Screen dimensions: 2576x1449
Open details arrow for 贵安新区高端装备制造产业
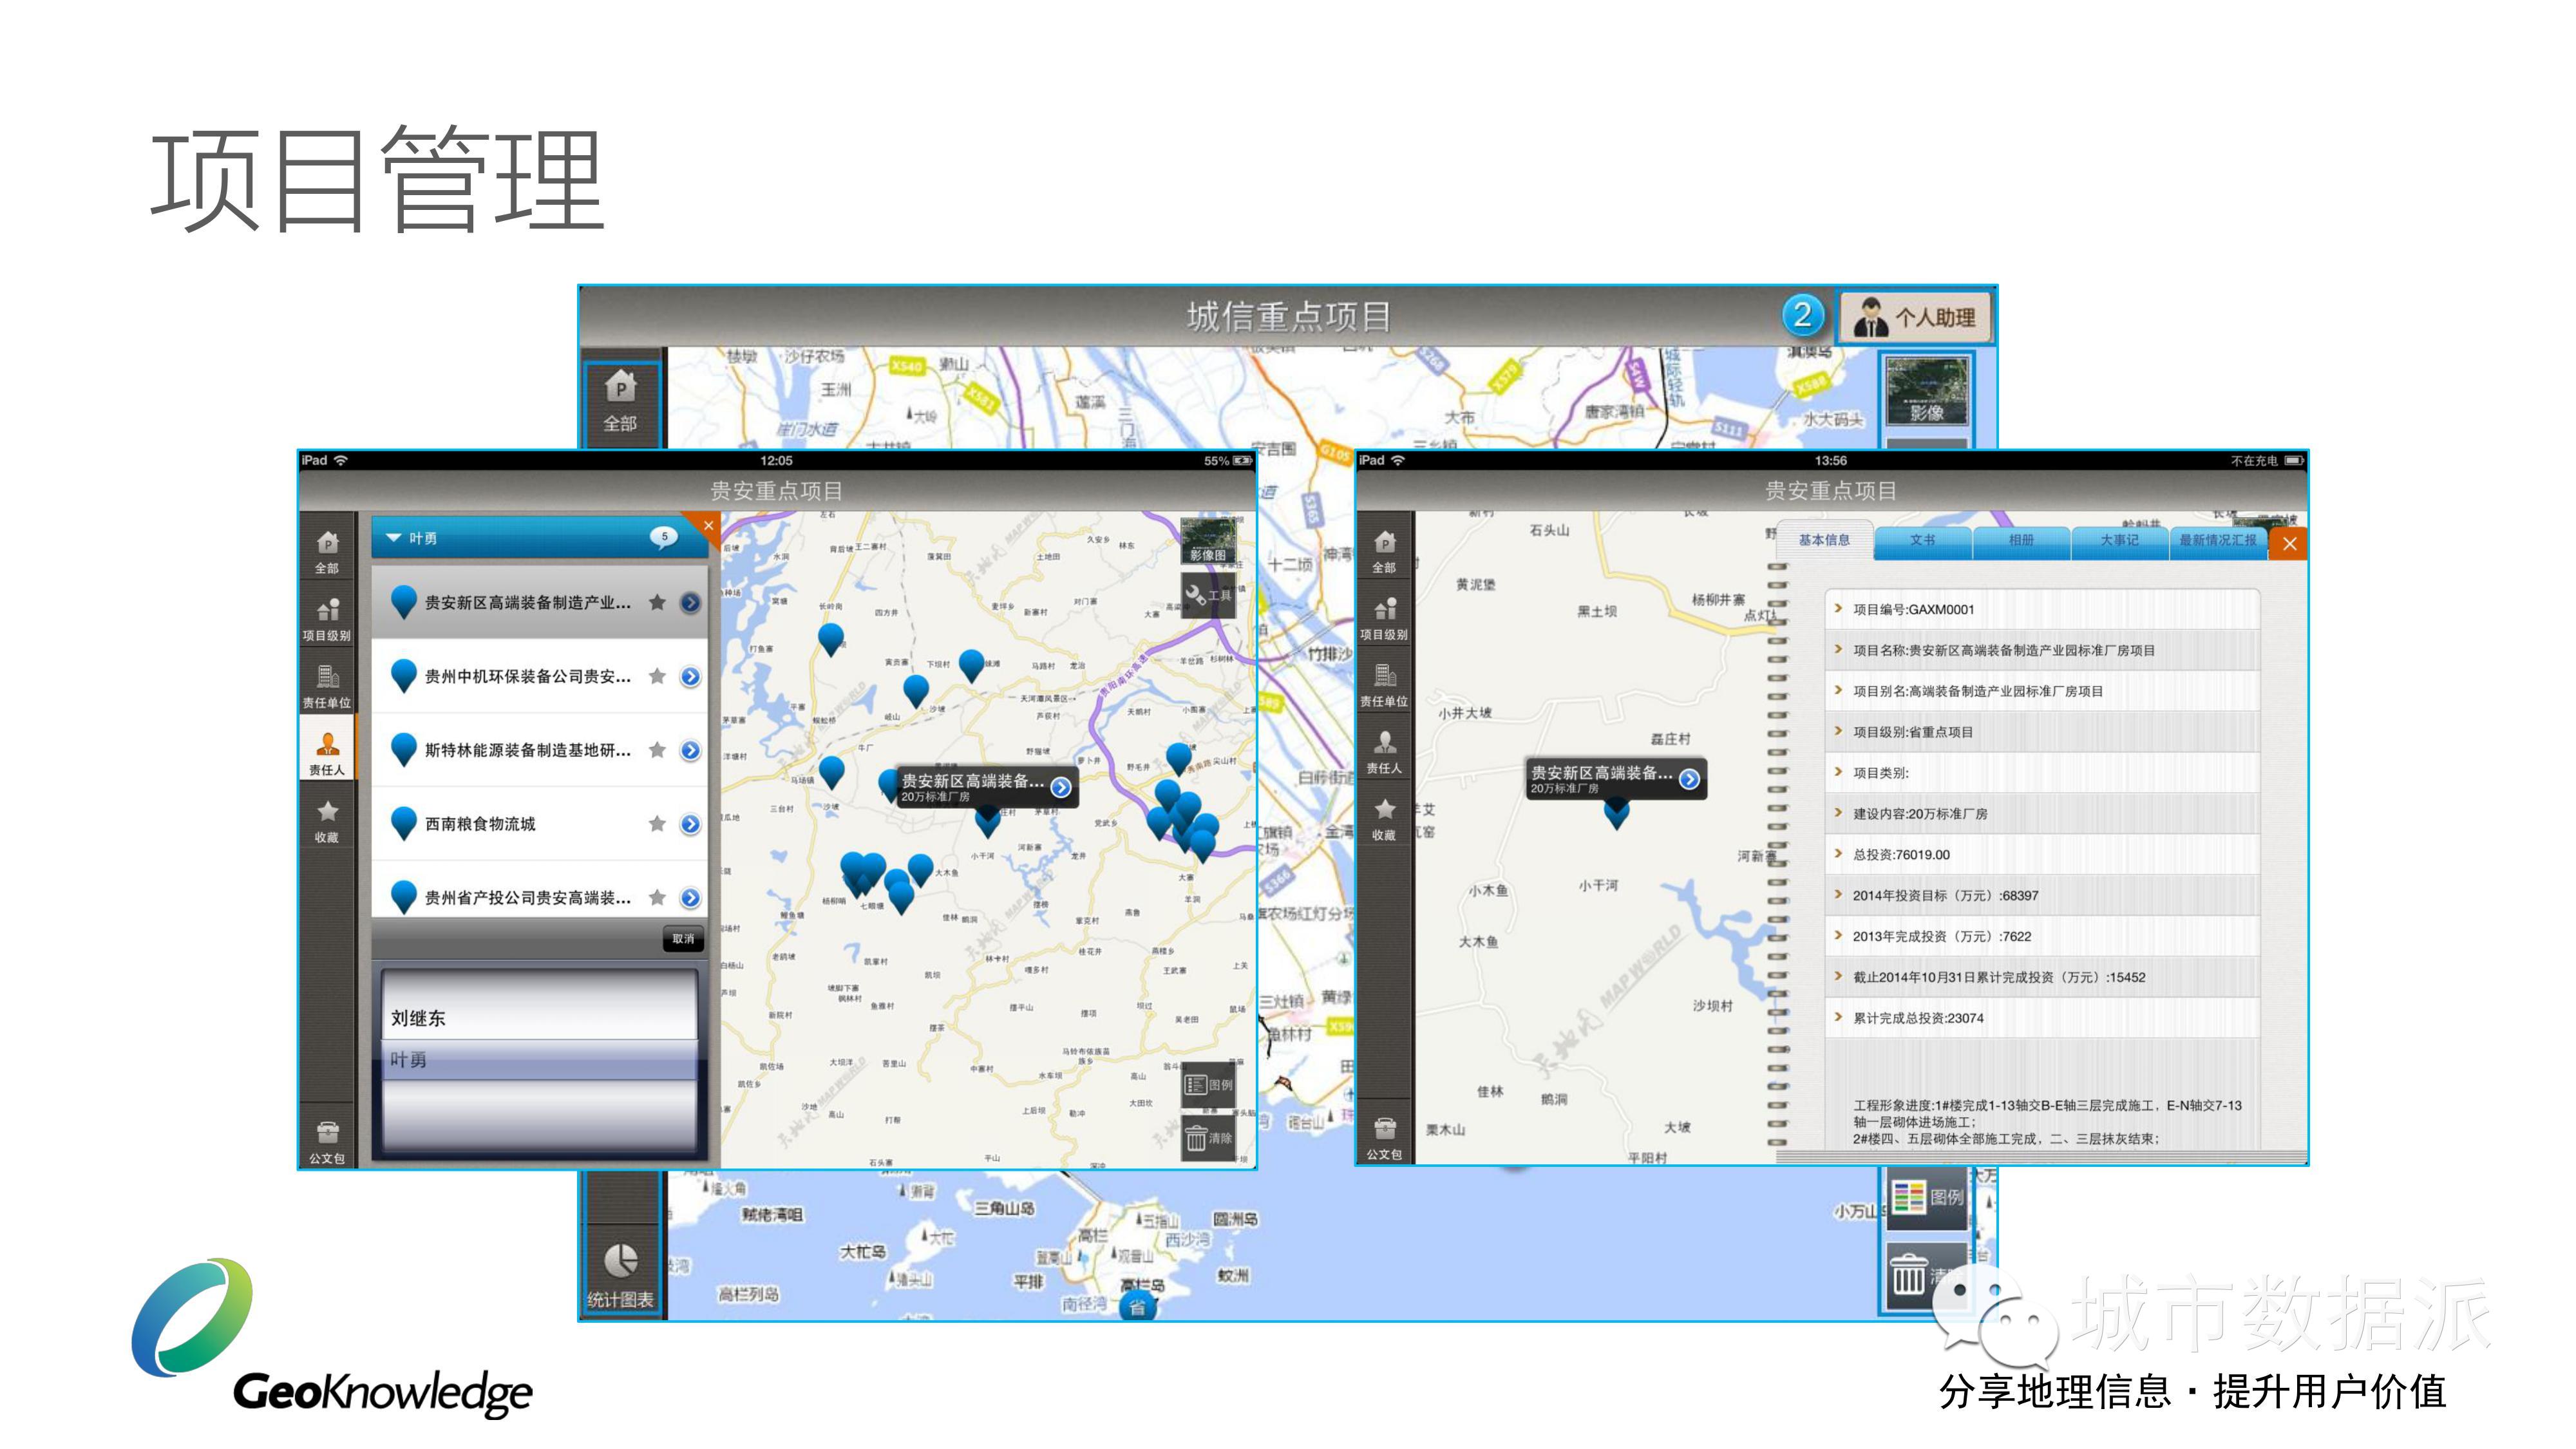pos(690,602)
